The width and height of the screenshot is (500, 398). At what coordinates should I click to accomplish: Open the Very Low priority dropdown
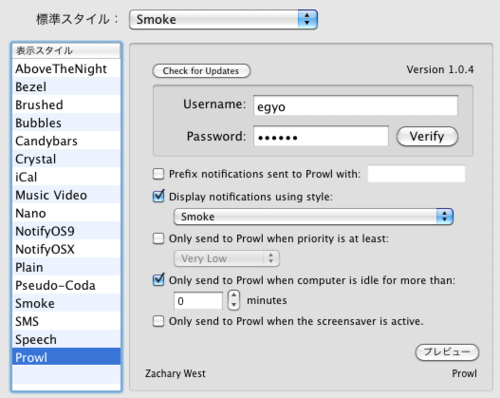[x=226, y=258]
